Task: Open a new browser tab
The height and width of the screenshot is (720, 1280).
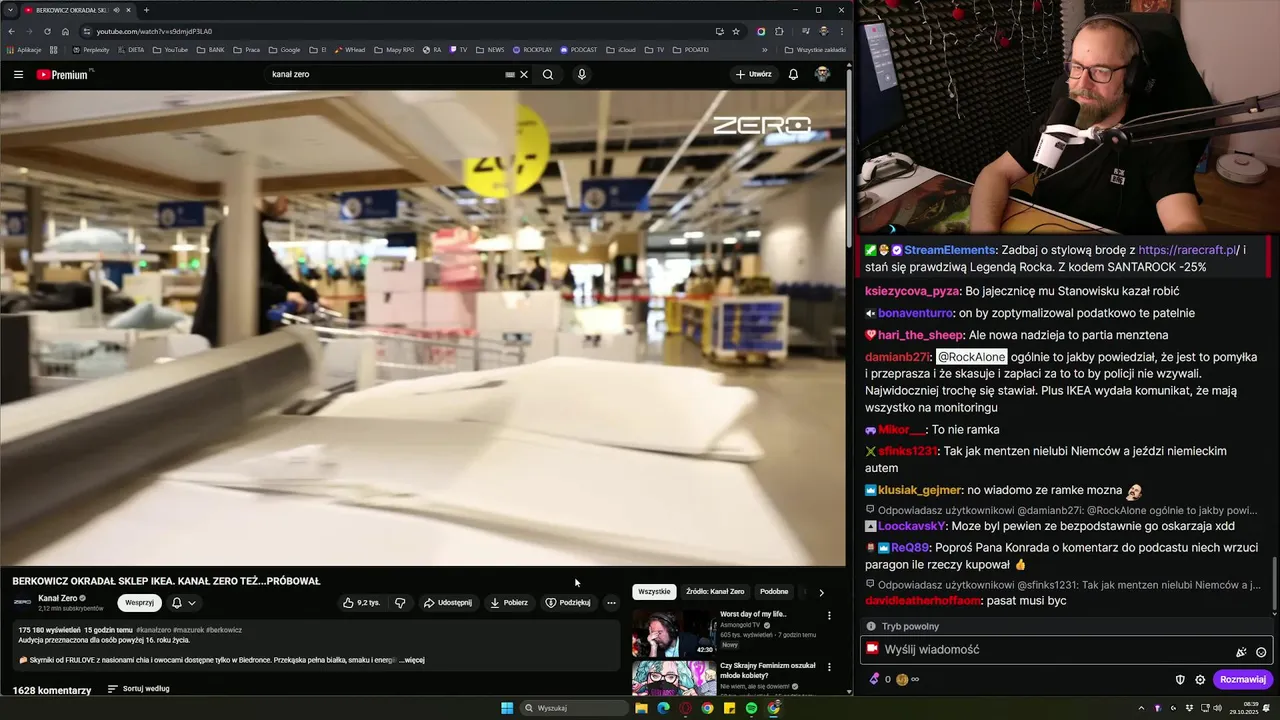Action: click(146, 10)
